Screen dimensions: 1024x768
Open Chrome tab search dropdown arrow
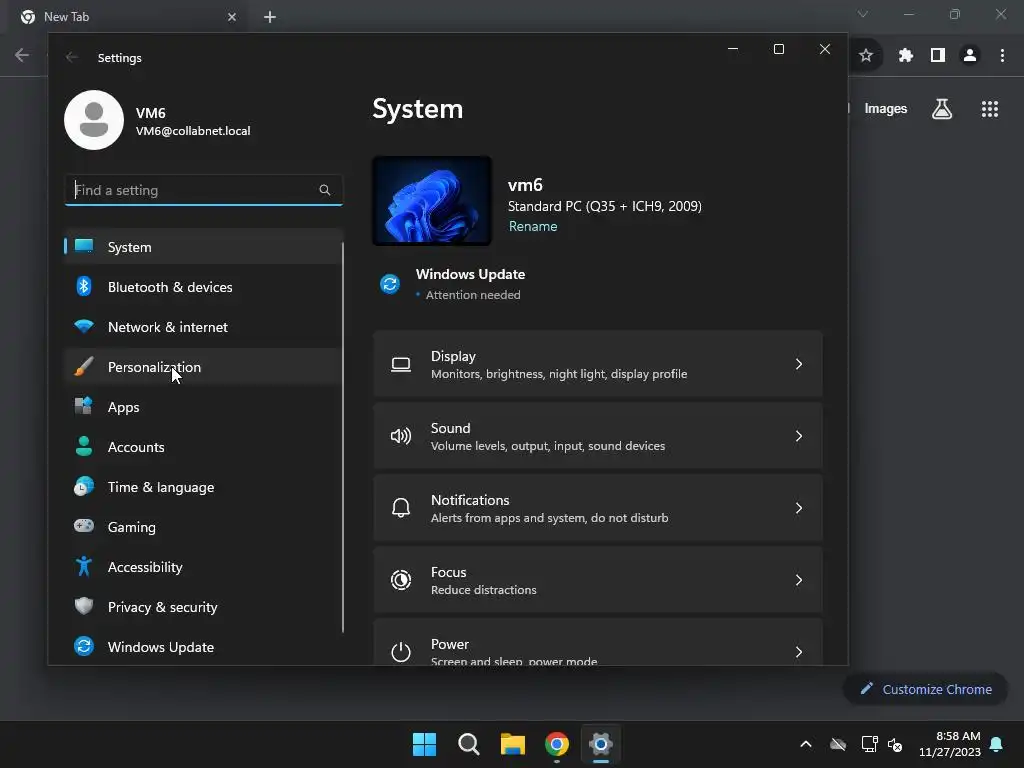(x=863, y=14)
